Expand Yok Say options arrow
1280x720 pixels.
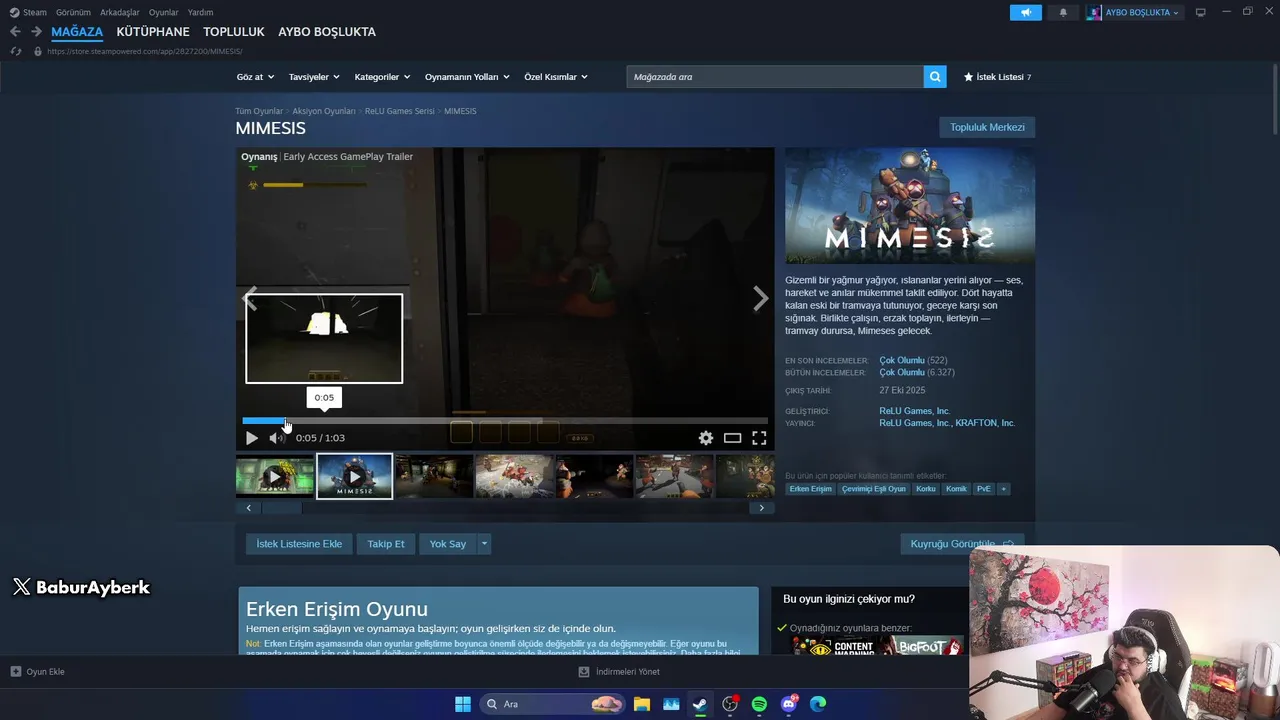pos(484,544)
